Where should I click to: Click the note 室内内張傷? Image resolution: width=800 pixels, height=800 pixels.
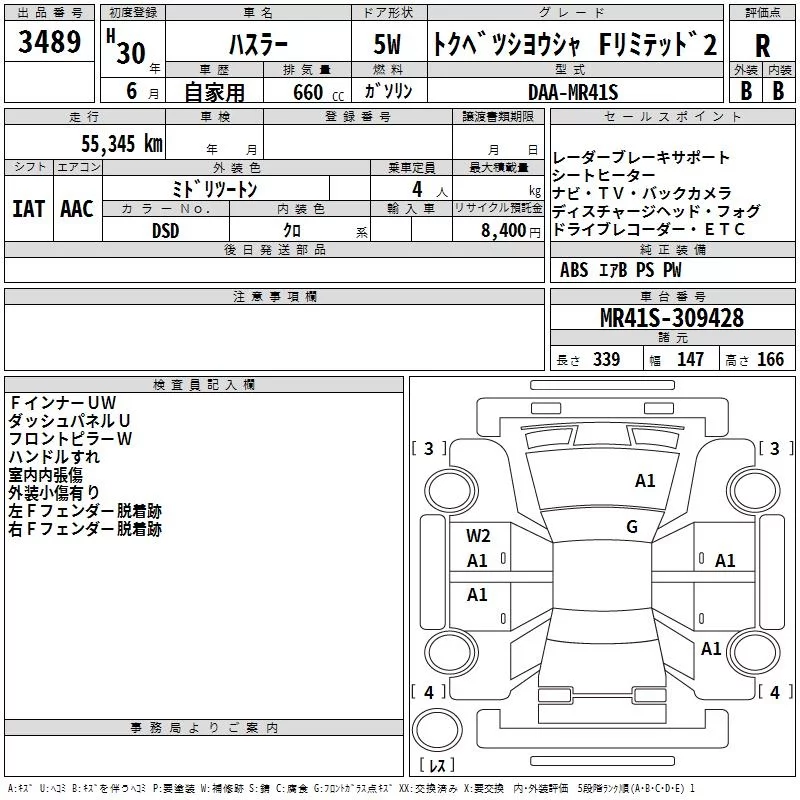[45, 474]
